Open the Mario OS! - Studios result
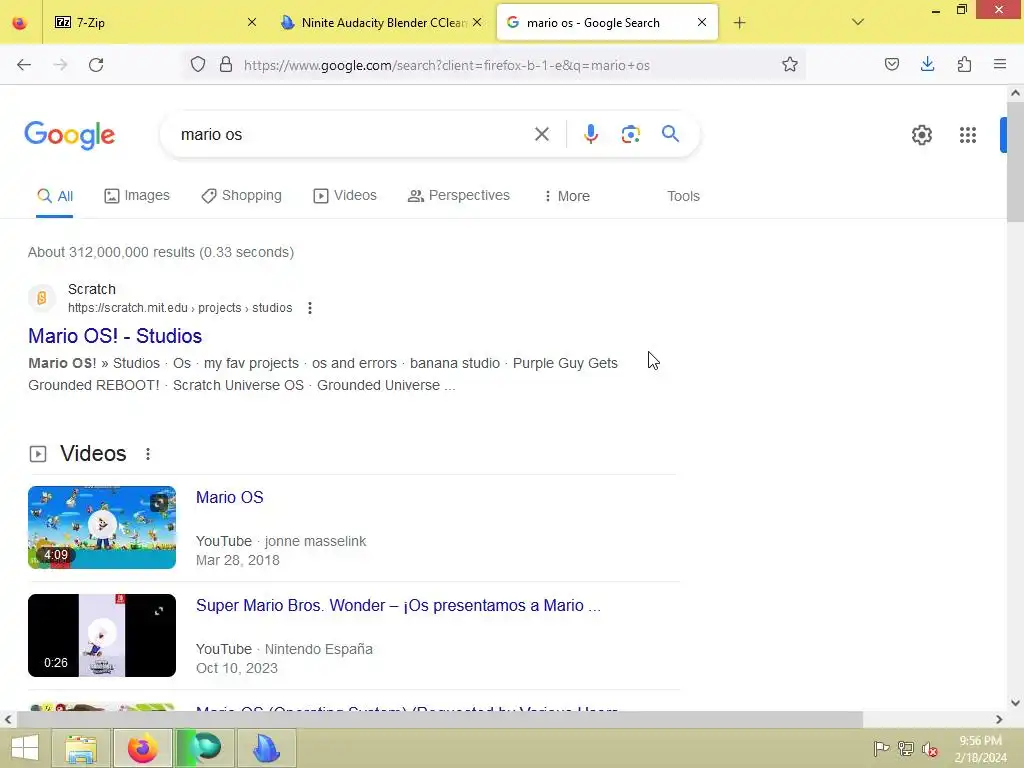This screenshot has height=768, width=1024. 115,336
